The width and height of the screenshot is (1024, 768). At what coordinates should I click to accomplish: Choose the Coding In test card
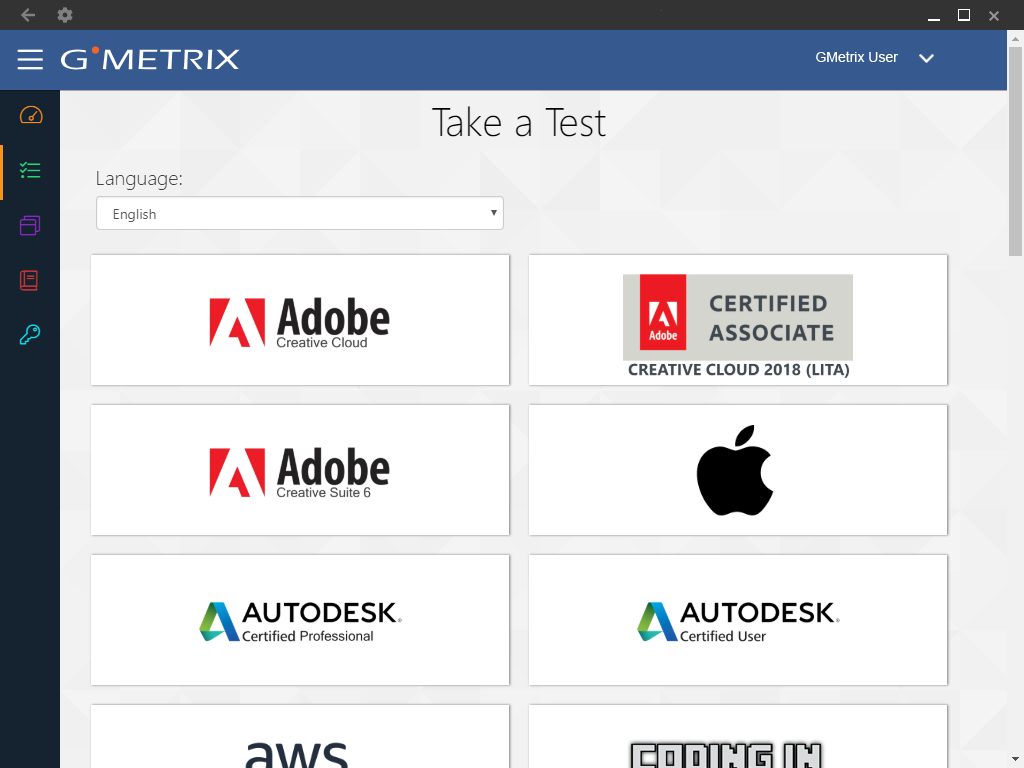click(x=738, y=737)
